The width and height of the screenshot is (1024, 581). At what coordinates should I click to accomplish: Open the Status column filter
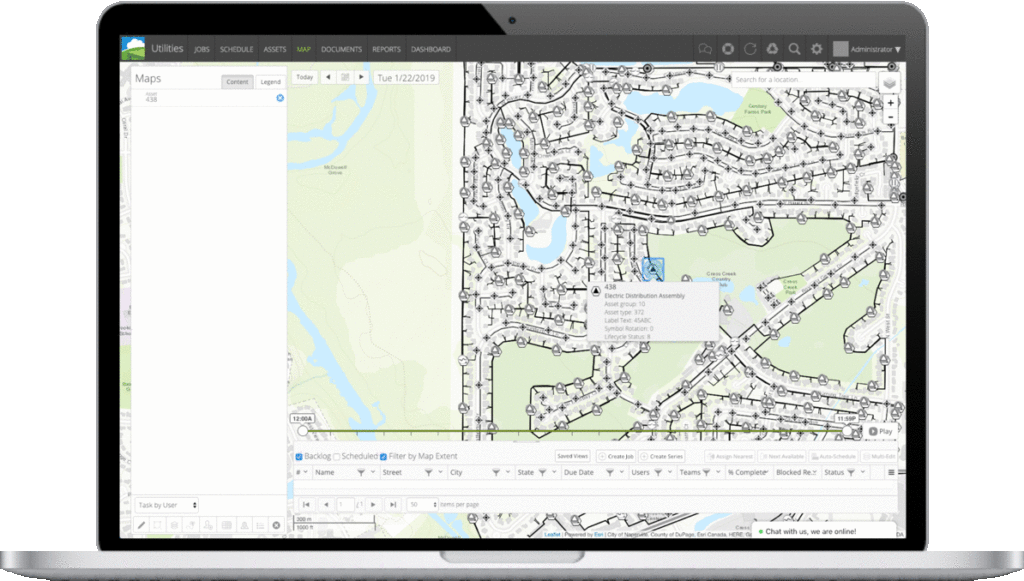point(851,472)
